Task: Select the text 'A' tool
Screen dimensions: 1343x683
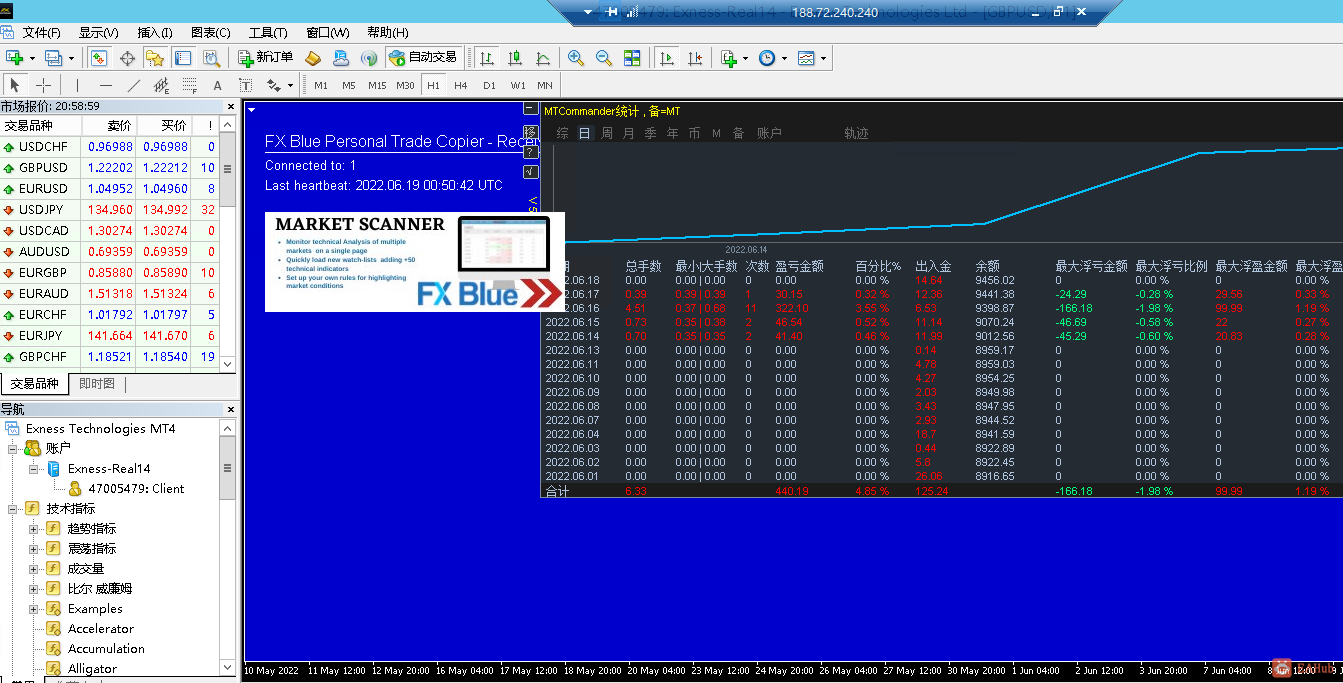Action: [x=217, y=85]
